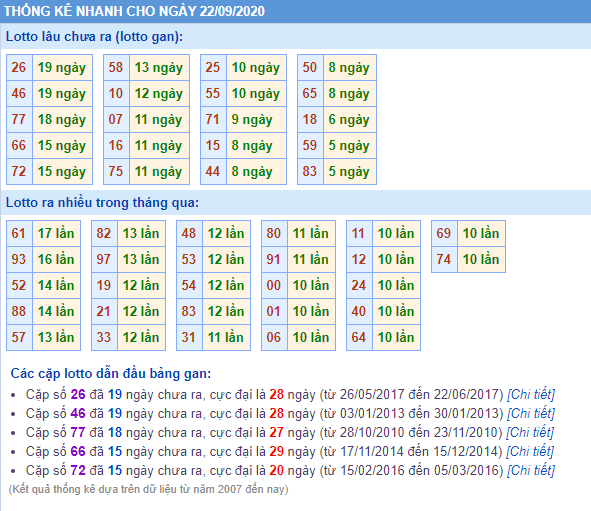The width and height of the screenshot is (591, 511).
Task: Open Chi tiết link for pair 66
Action: click(530, 451)
